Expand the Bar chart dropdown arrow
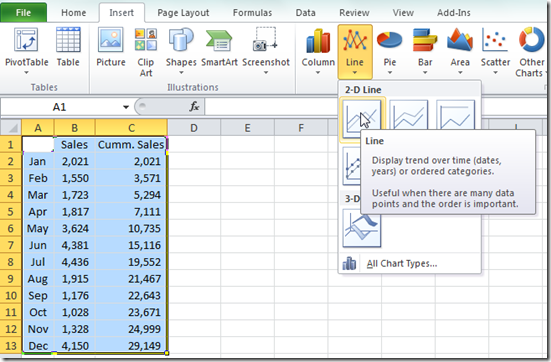The image size is (551, 362). pyautogui.click(x=425, y=73)
